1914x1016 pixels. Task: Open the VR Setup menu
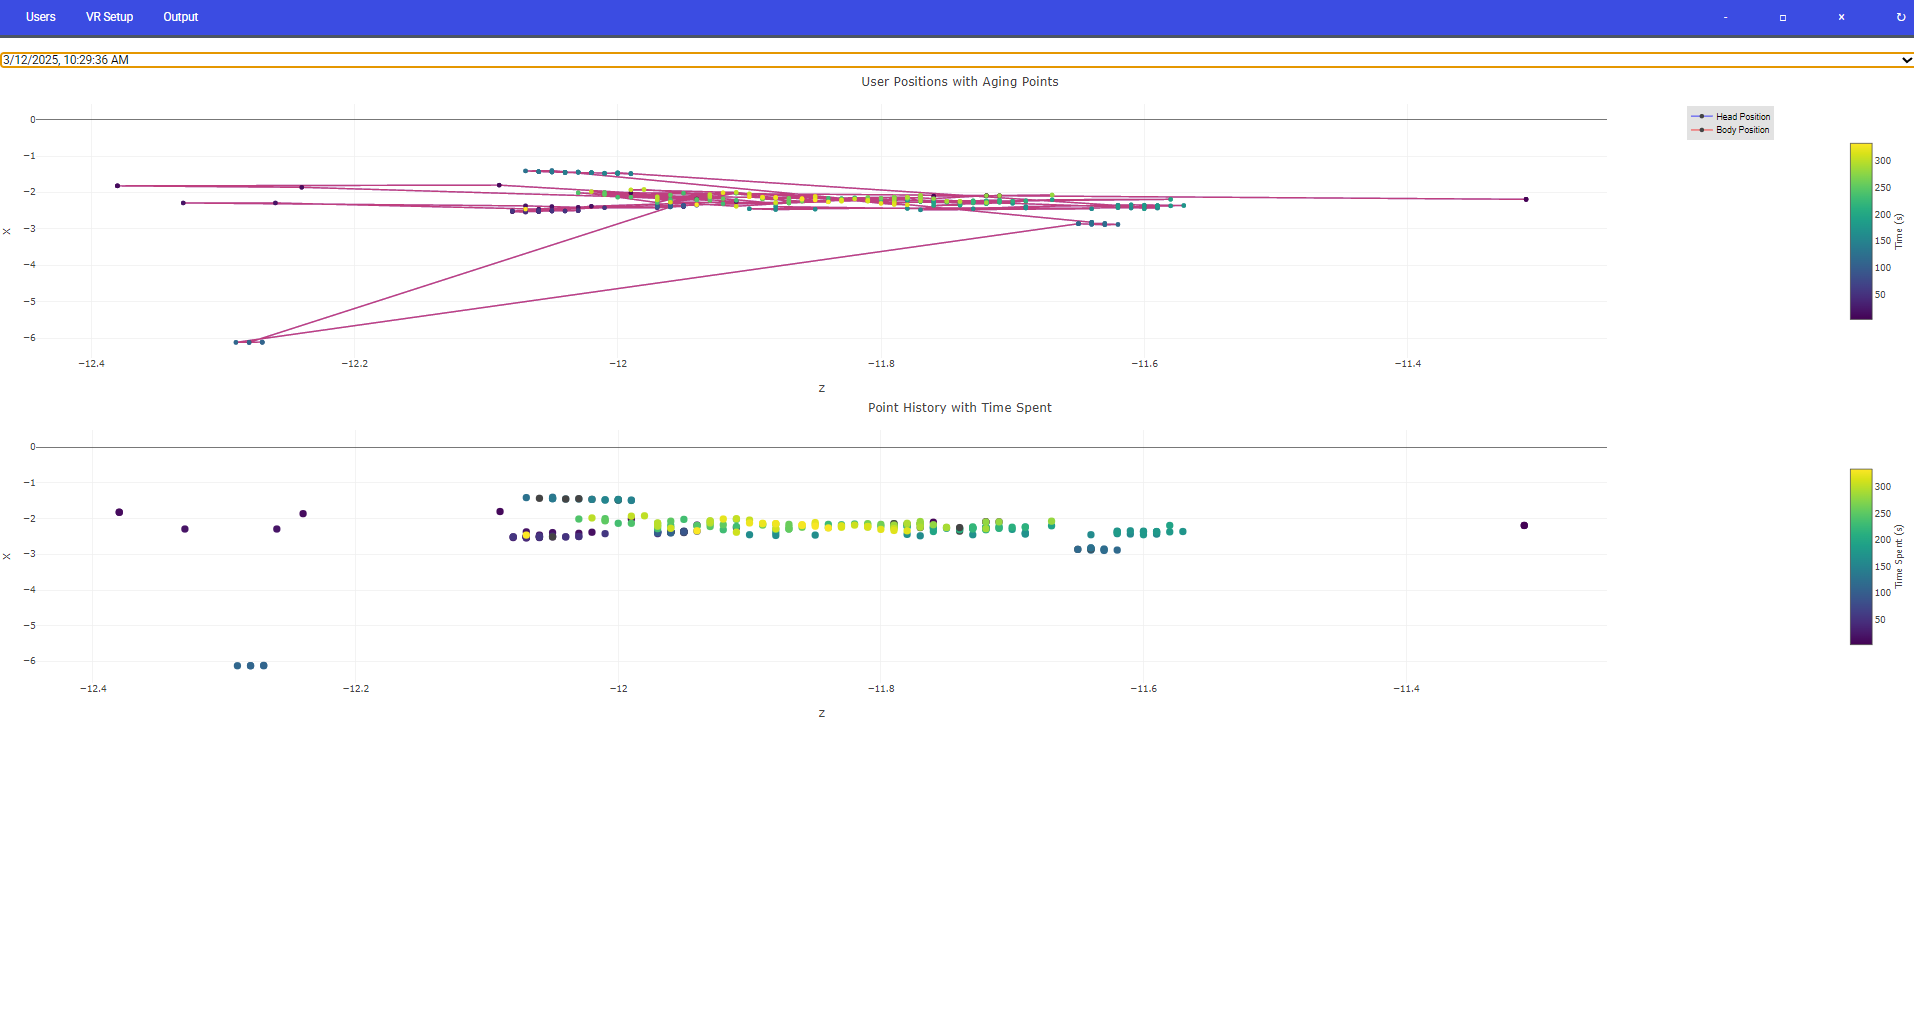coord(109,17)
